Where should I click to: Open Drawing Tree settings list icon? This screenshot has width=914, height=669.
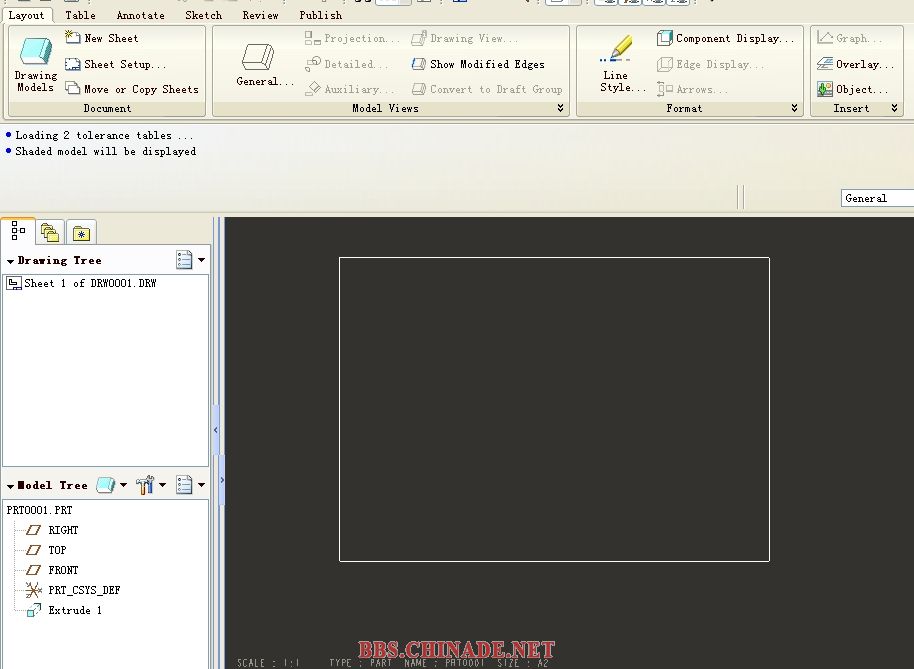click(184, 260)
